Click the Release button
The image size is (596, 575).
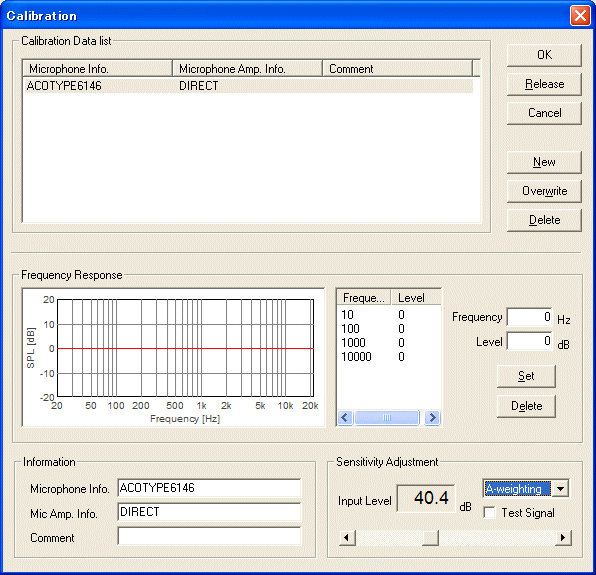tap(544, 84)
